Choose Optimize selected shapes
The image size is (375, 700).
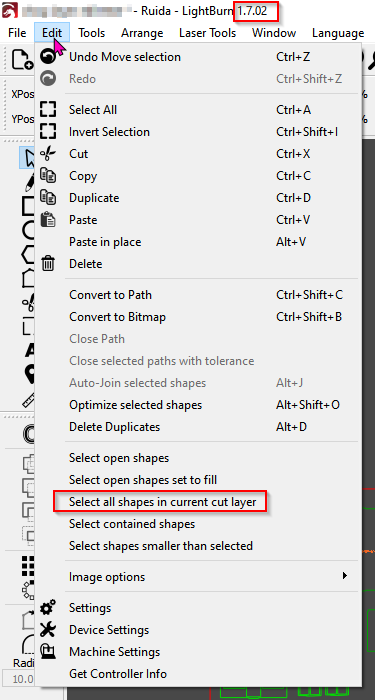click(136, 405)
